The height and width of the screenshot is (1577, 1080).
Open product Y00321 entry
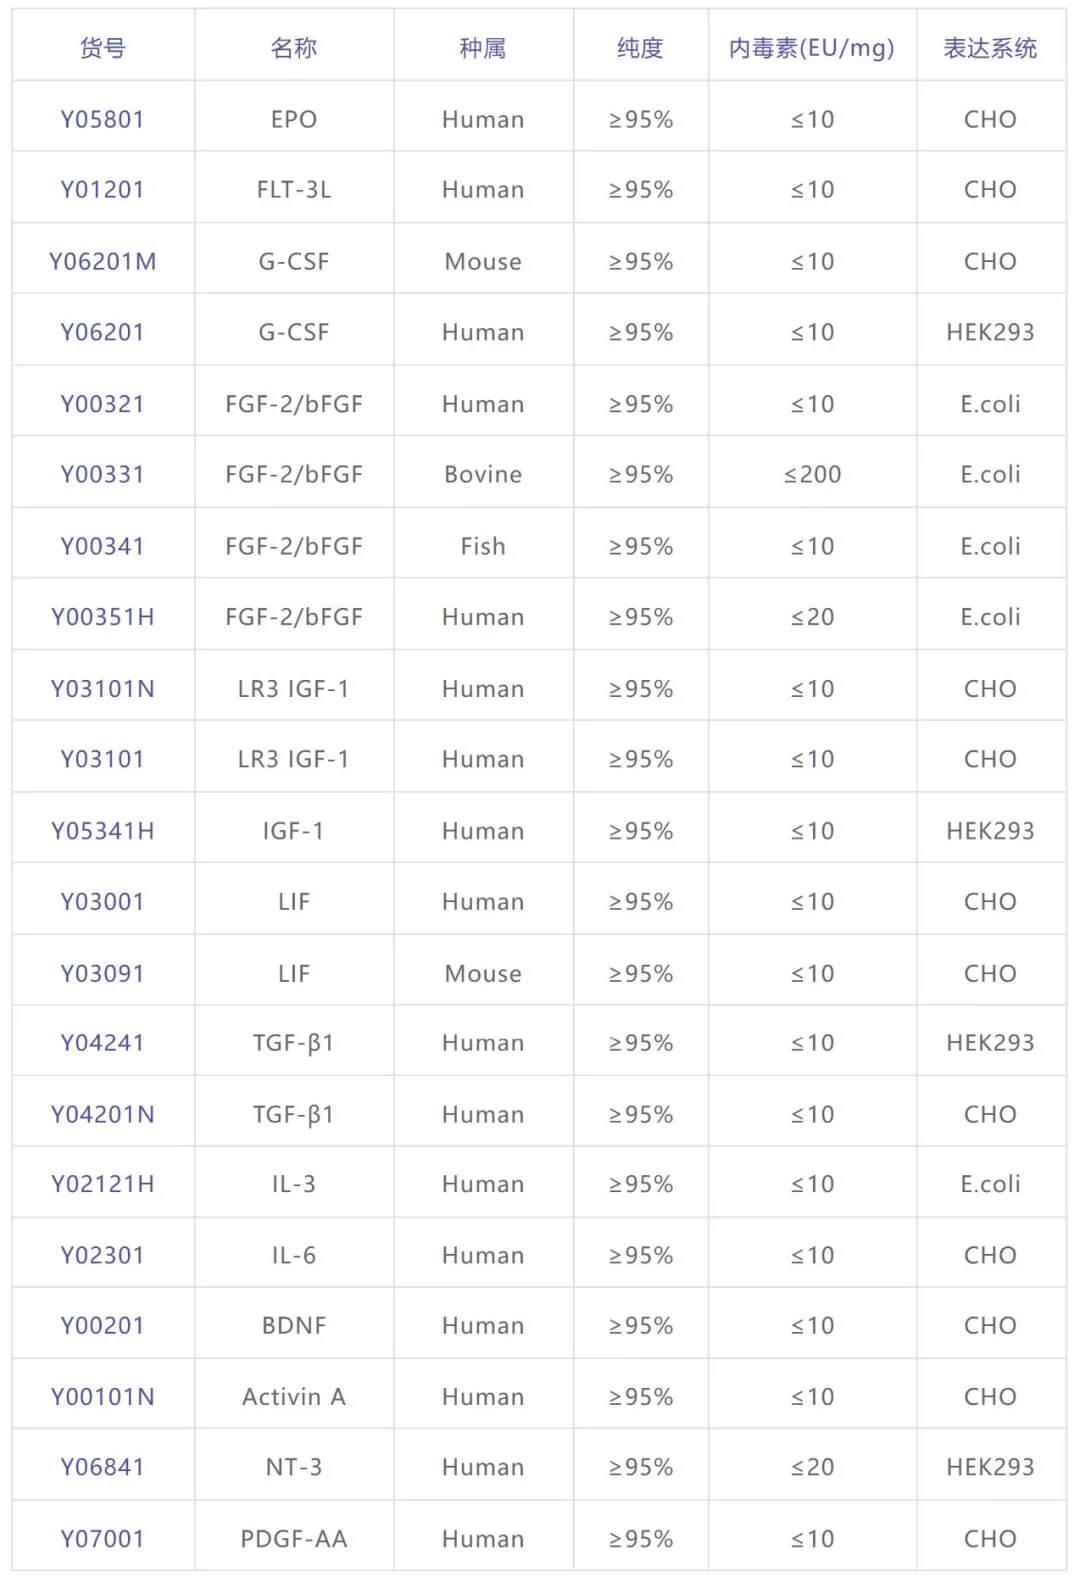pyautogui.click(x=102, y=404)
